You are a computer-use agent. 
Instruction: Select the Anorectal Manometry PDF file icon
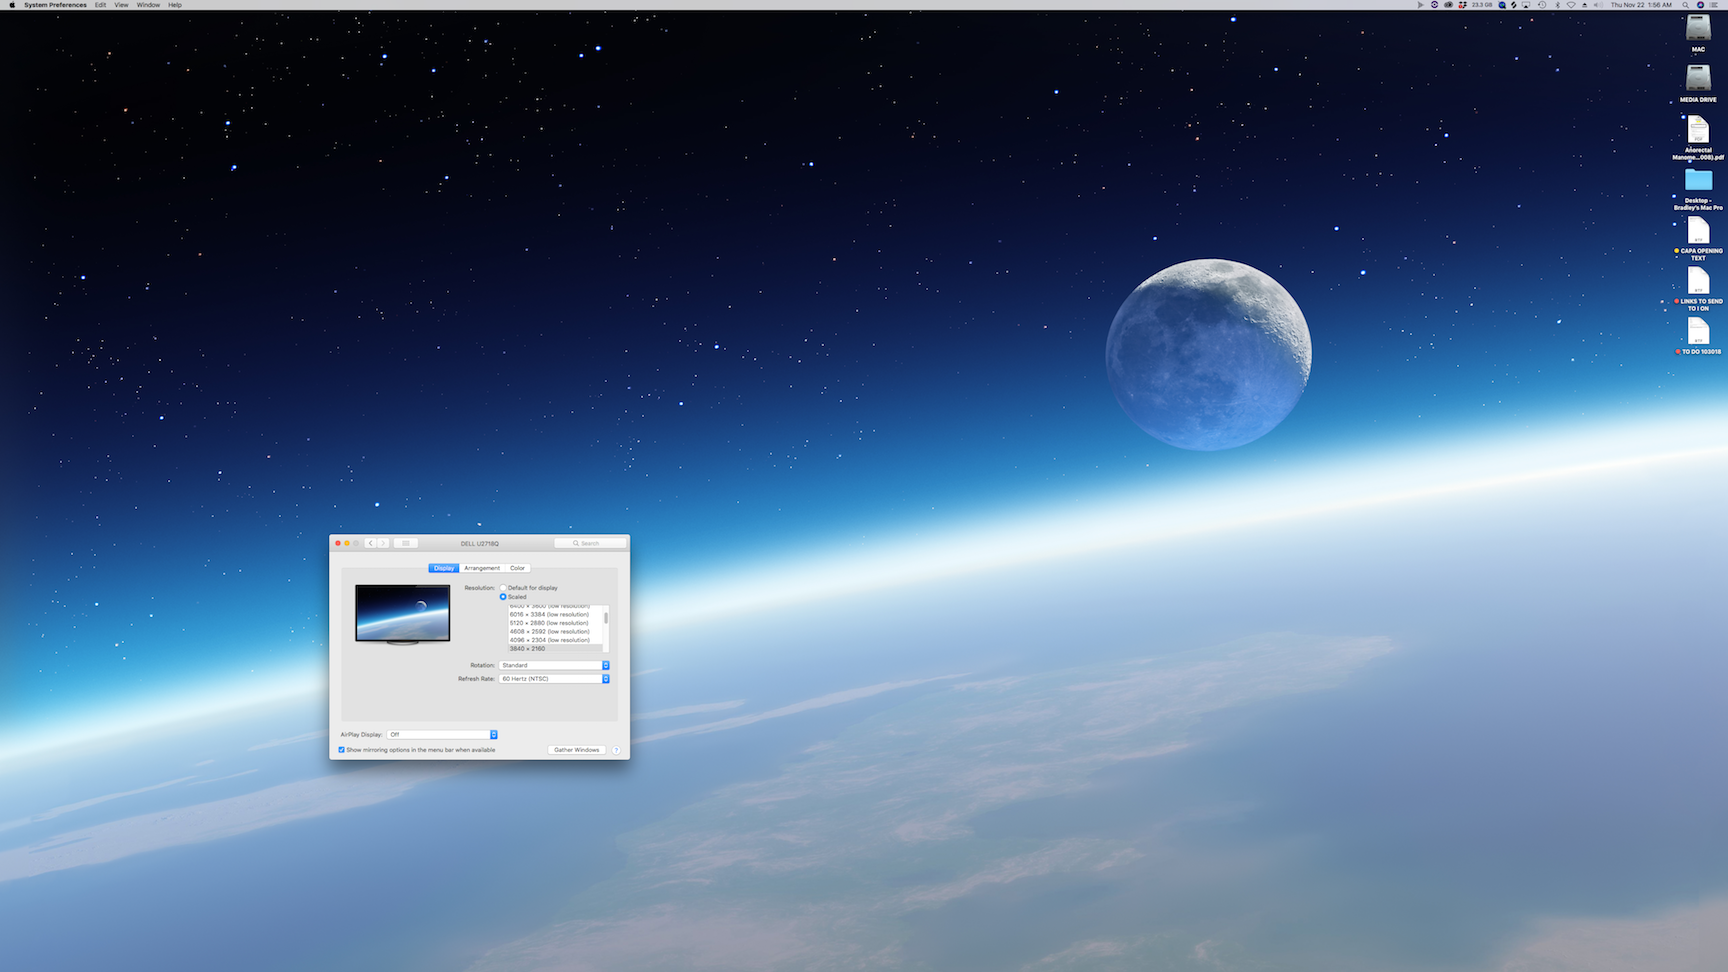coord(1698,130)
